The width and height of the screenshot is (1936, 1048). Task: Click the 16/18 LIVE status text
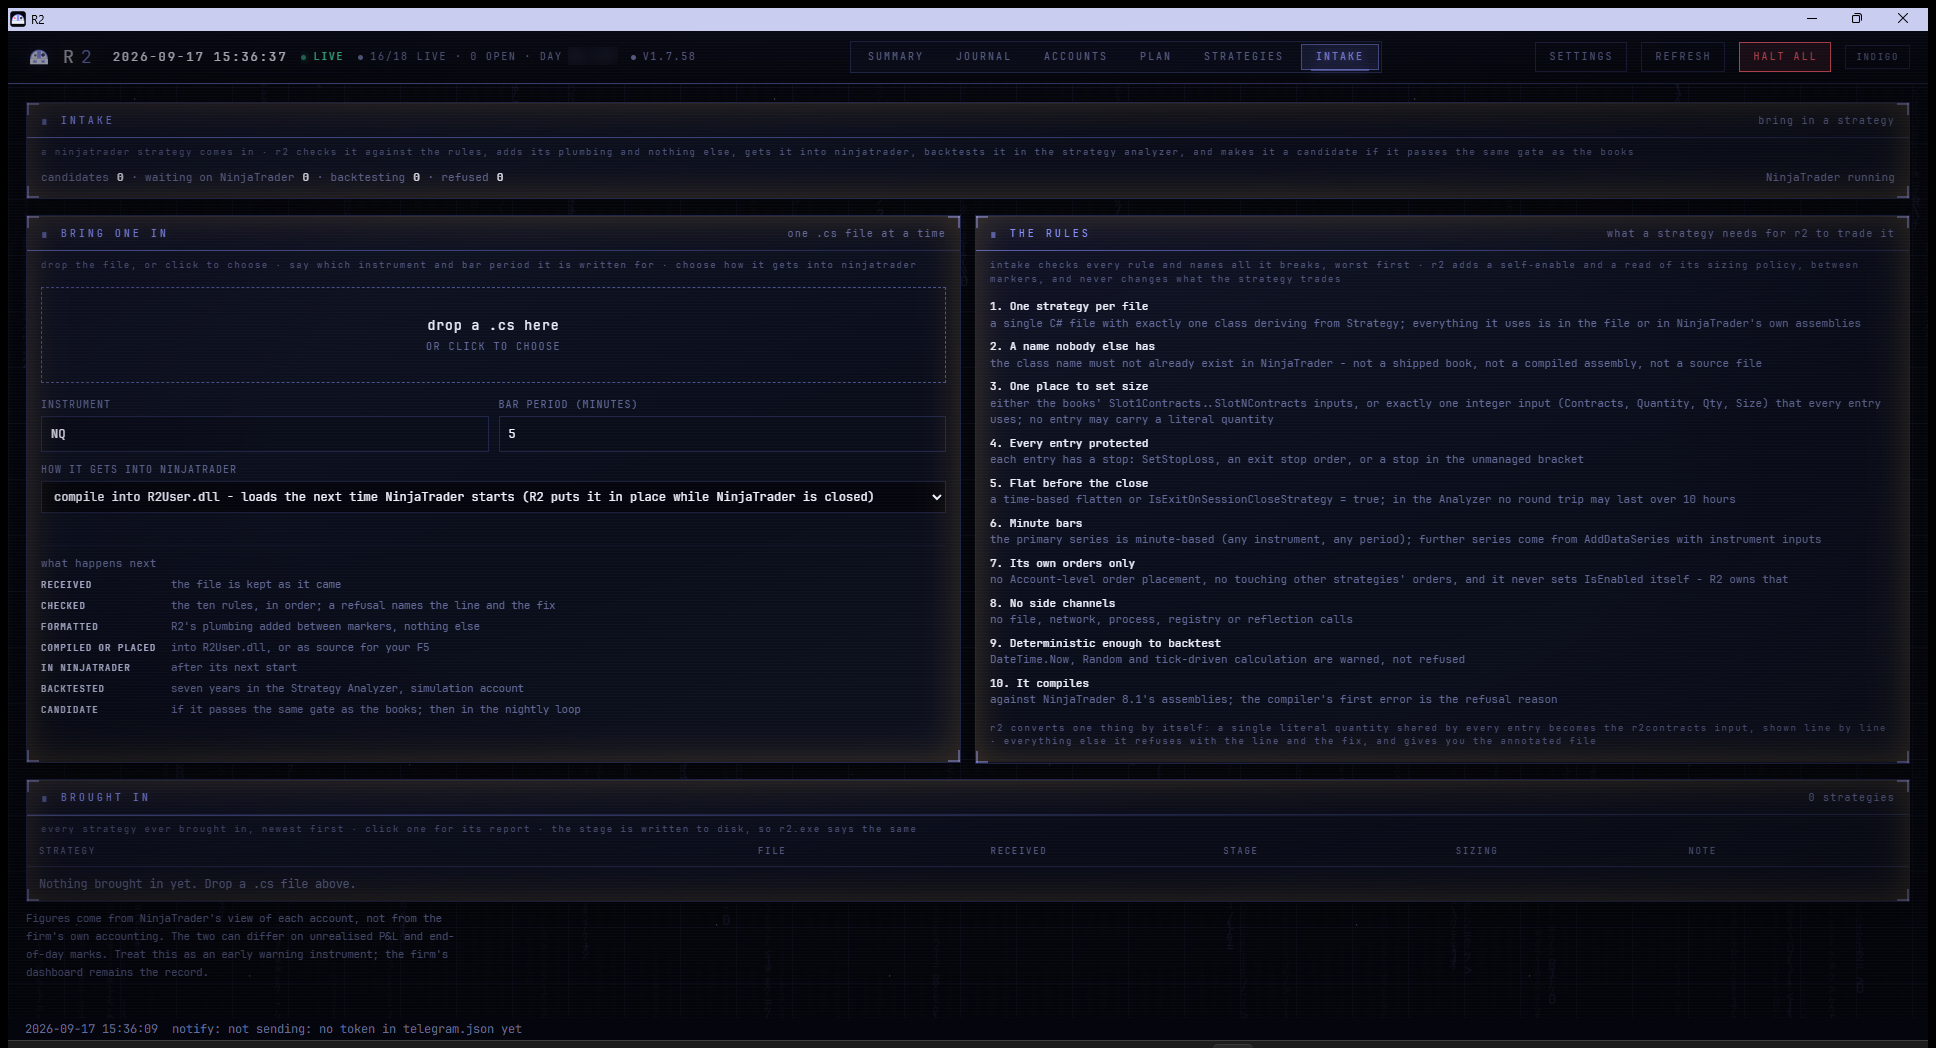403,57
